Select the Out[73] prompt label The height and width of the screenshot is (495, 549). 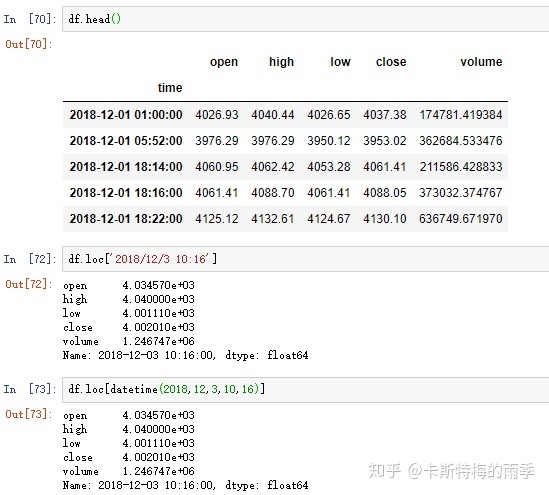(x=28, y=414)
